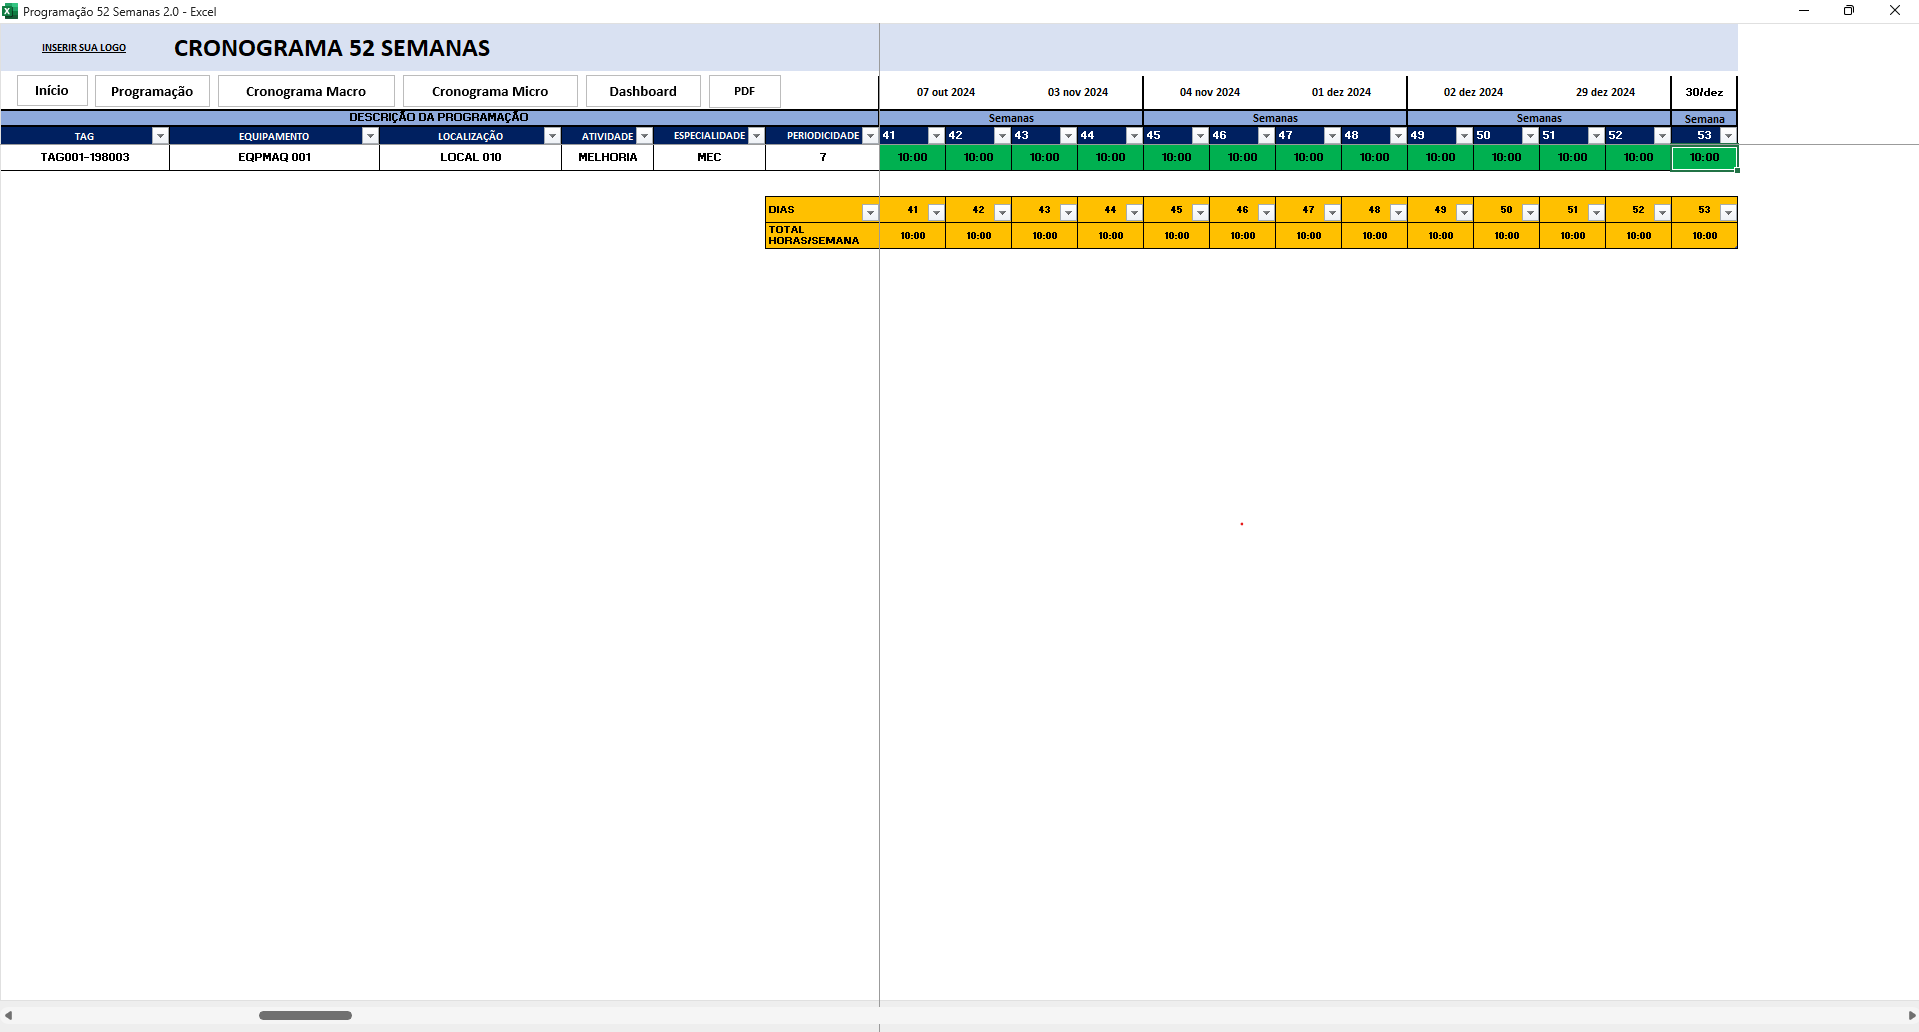Open the Programação navigation button
Image resolution: width=1919 pixels, height=1032 pixels.
click(x=152, y=91)
